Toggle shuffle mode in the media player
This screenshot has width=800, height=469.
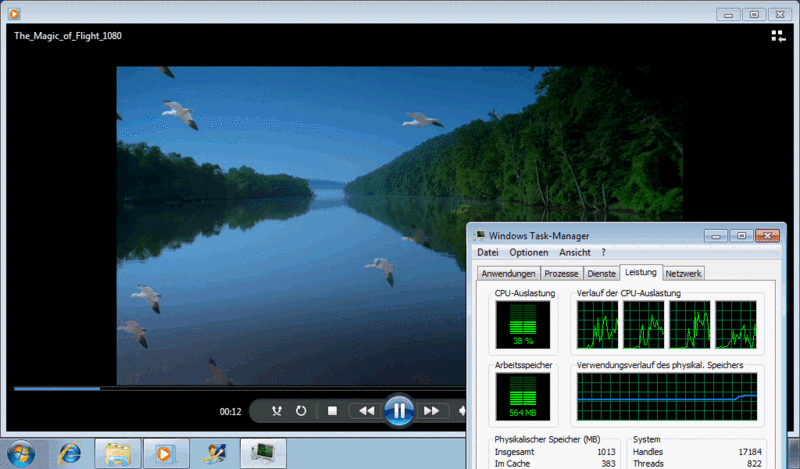[x=277, y=411]
